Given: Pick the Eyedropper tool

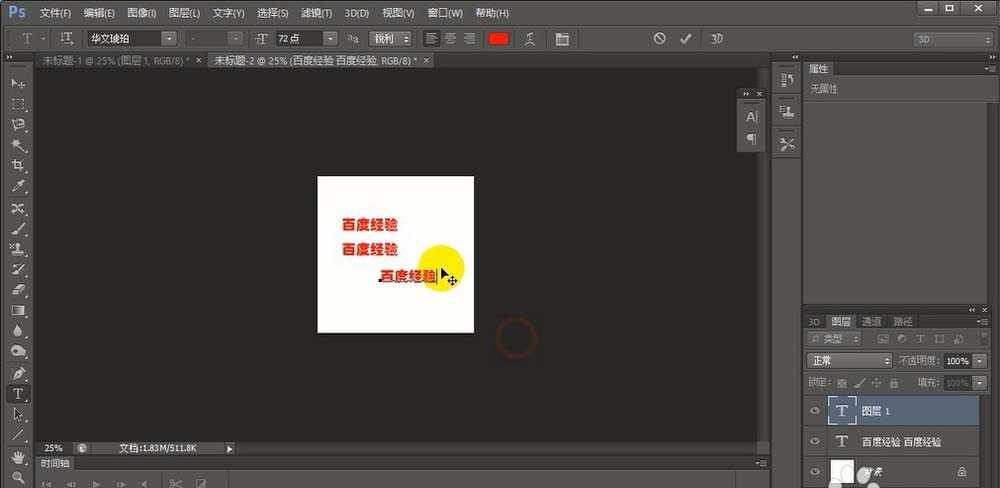Looking at the screenshot, I should [18, 187].
